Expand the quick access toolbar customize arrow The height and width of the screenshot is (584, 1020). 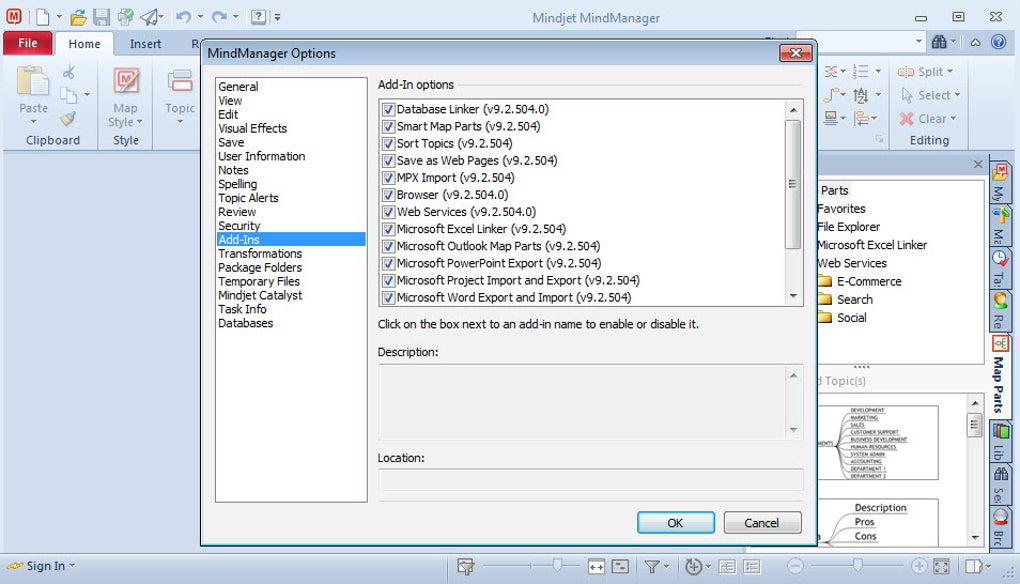tap(277, 18)
